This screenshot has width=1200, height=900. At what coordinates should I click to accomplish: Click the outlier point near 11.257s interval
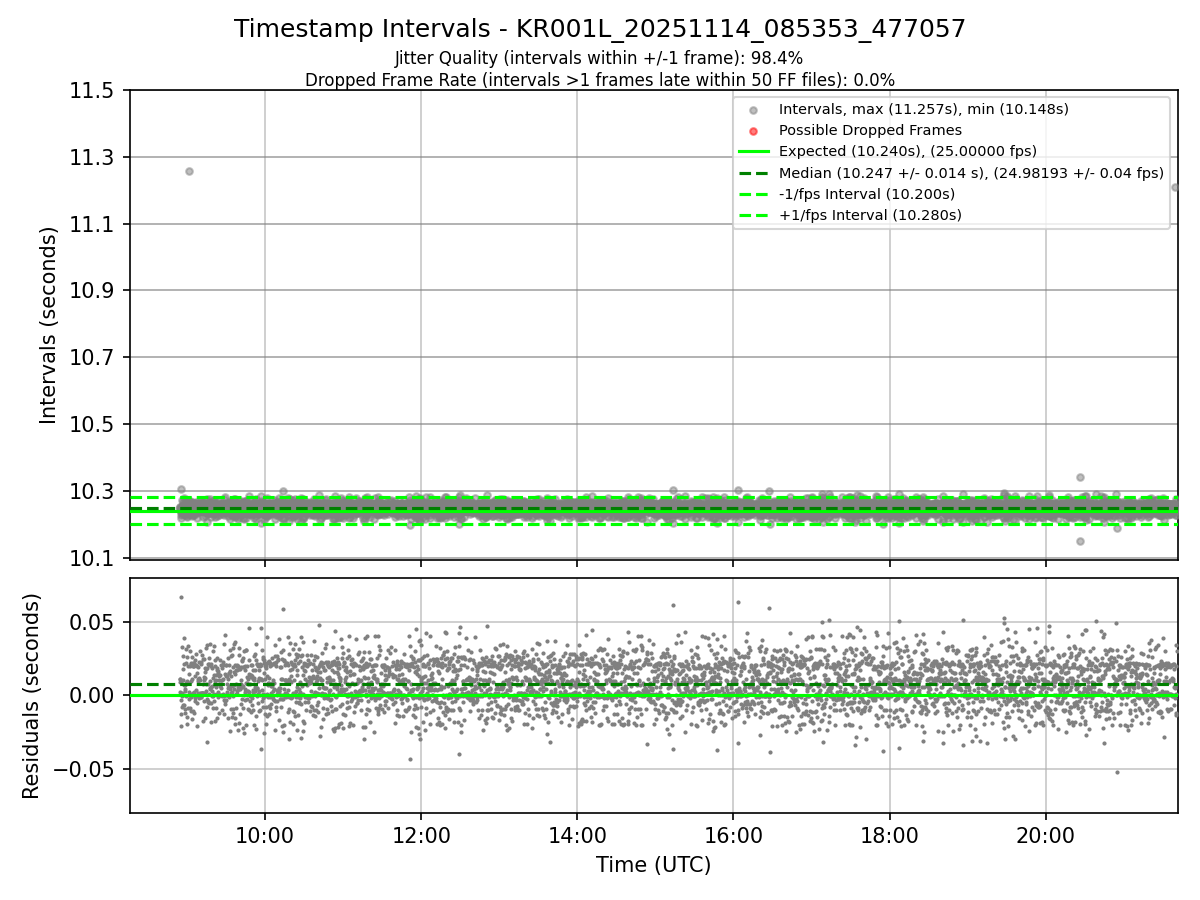[x=189, y=171]
